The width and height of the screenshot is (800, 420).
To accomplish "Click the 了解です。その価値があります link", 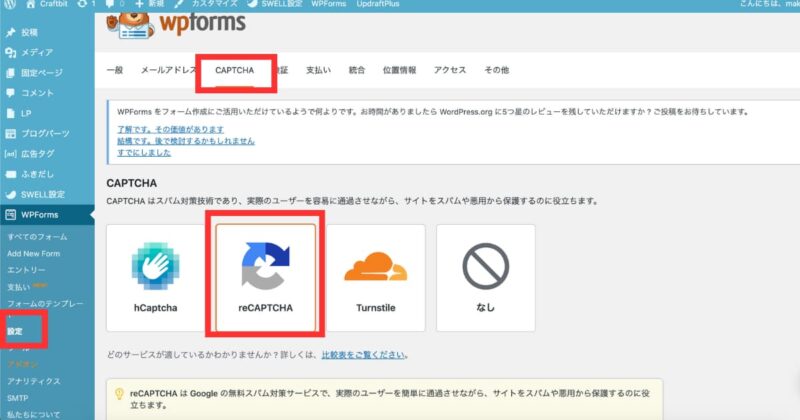I will [170, 130].
